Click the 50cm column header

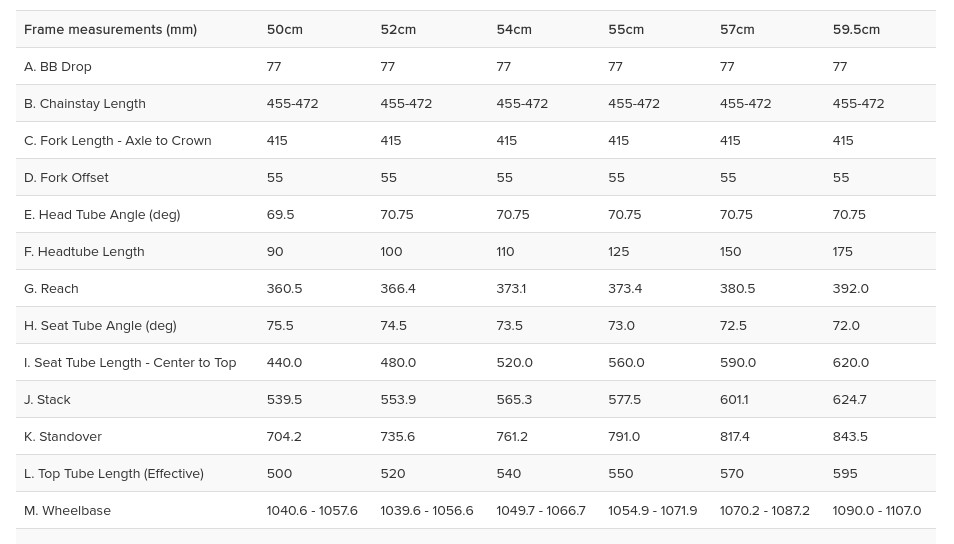point(284,29)
